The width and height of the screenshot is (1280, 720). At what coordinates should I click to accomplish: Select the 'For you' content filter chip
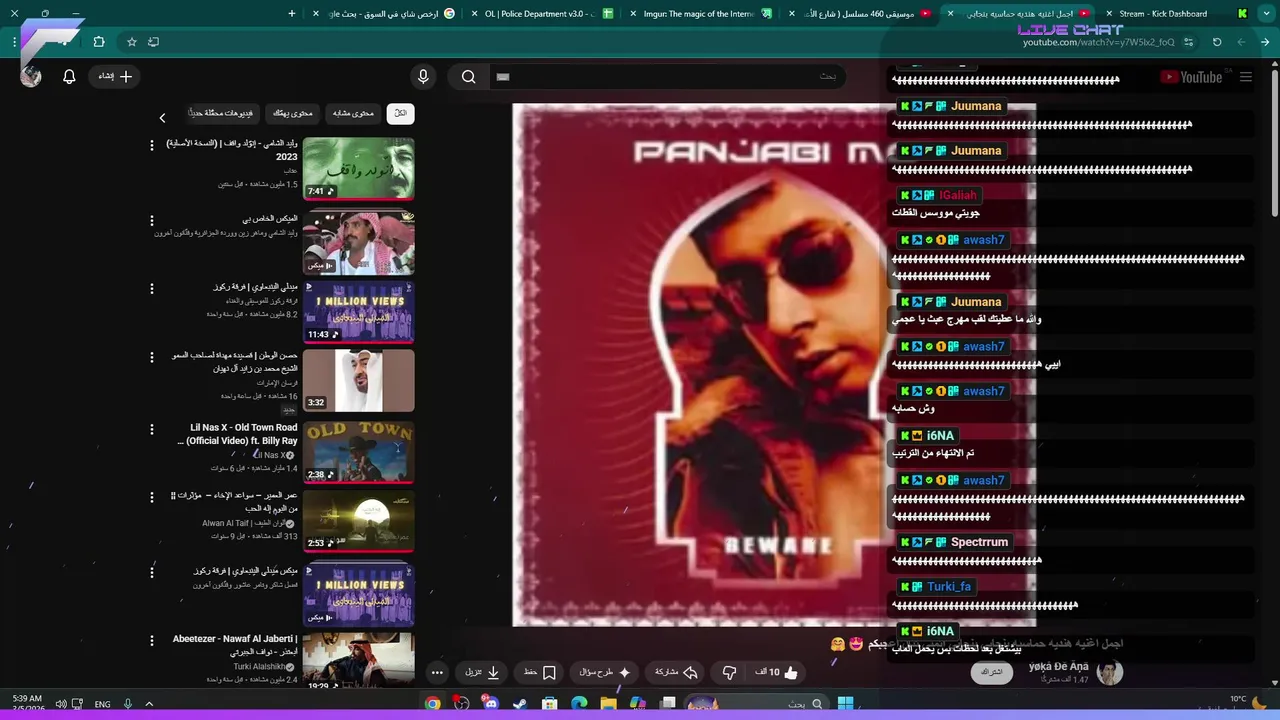pos(293,114)
